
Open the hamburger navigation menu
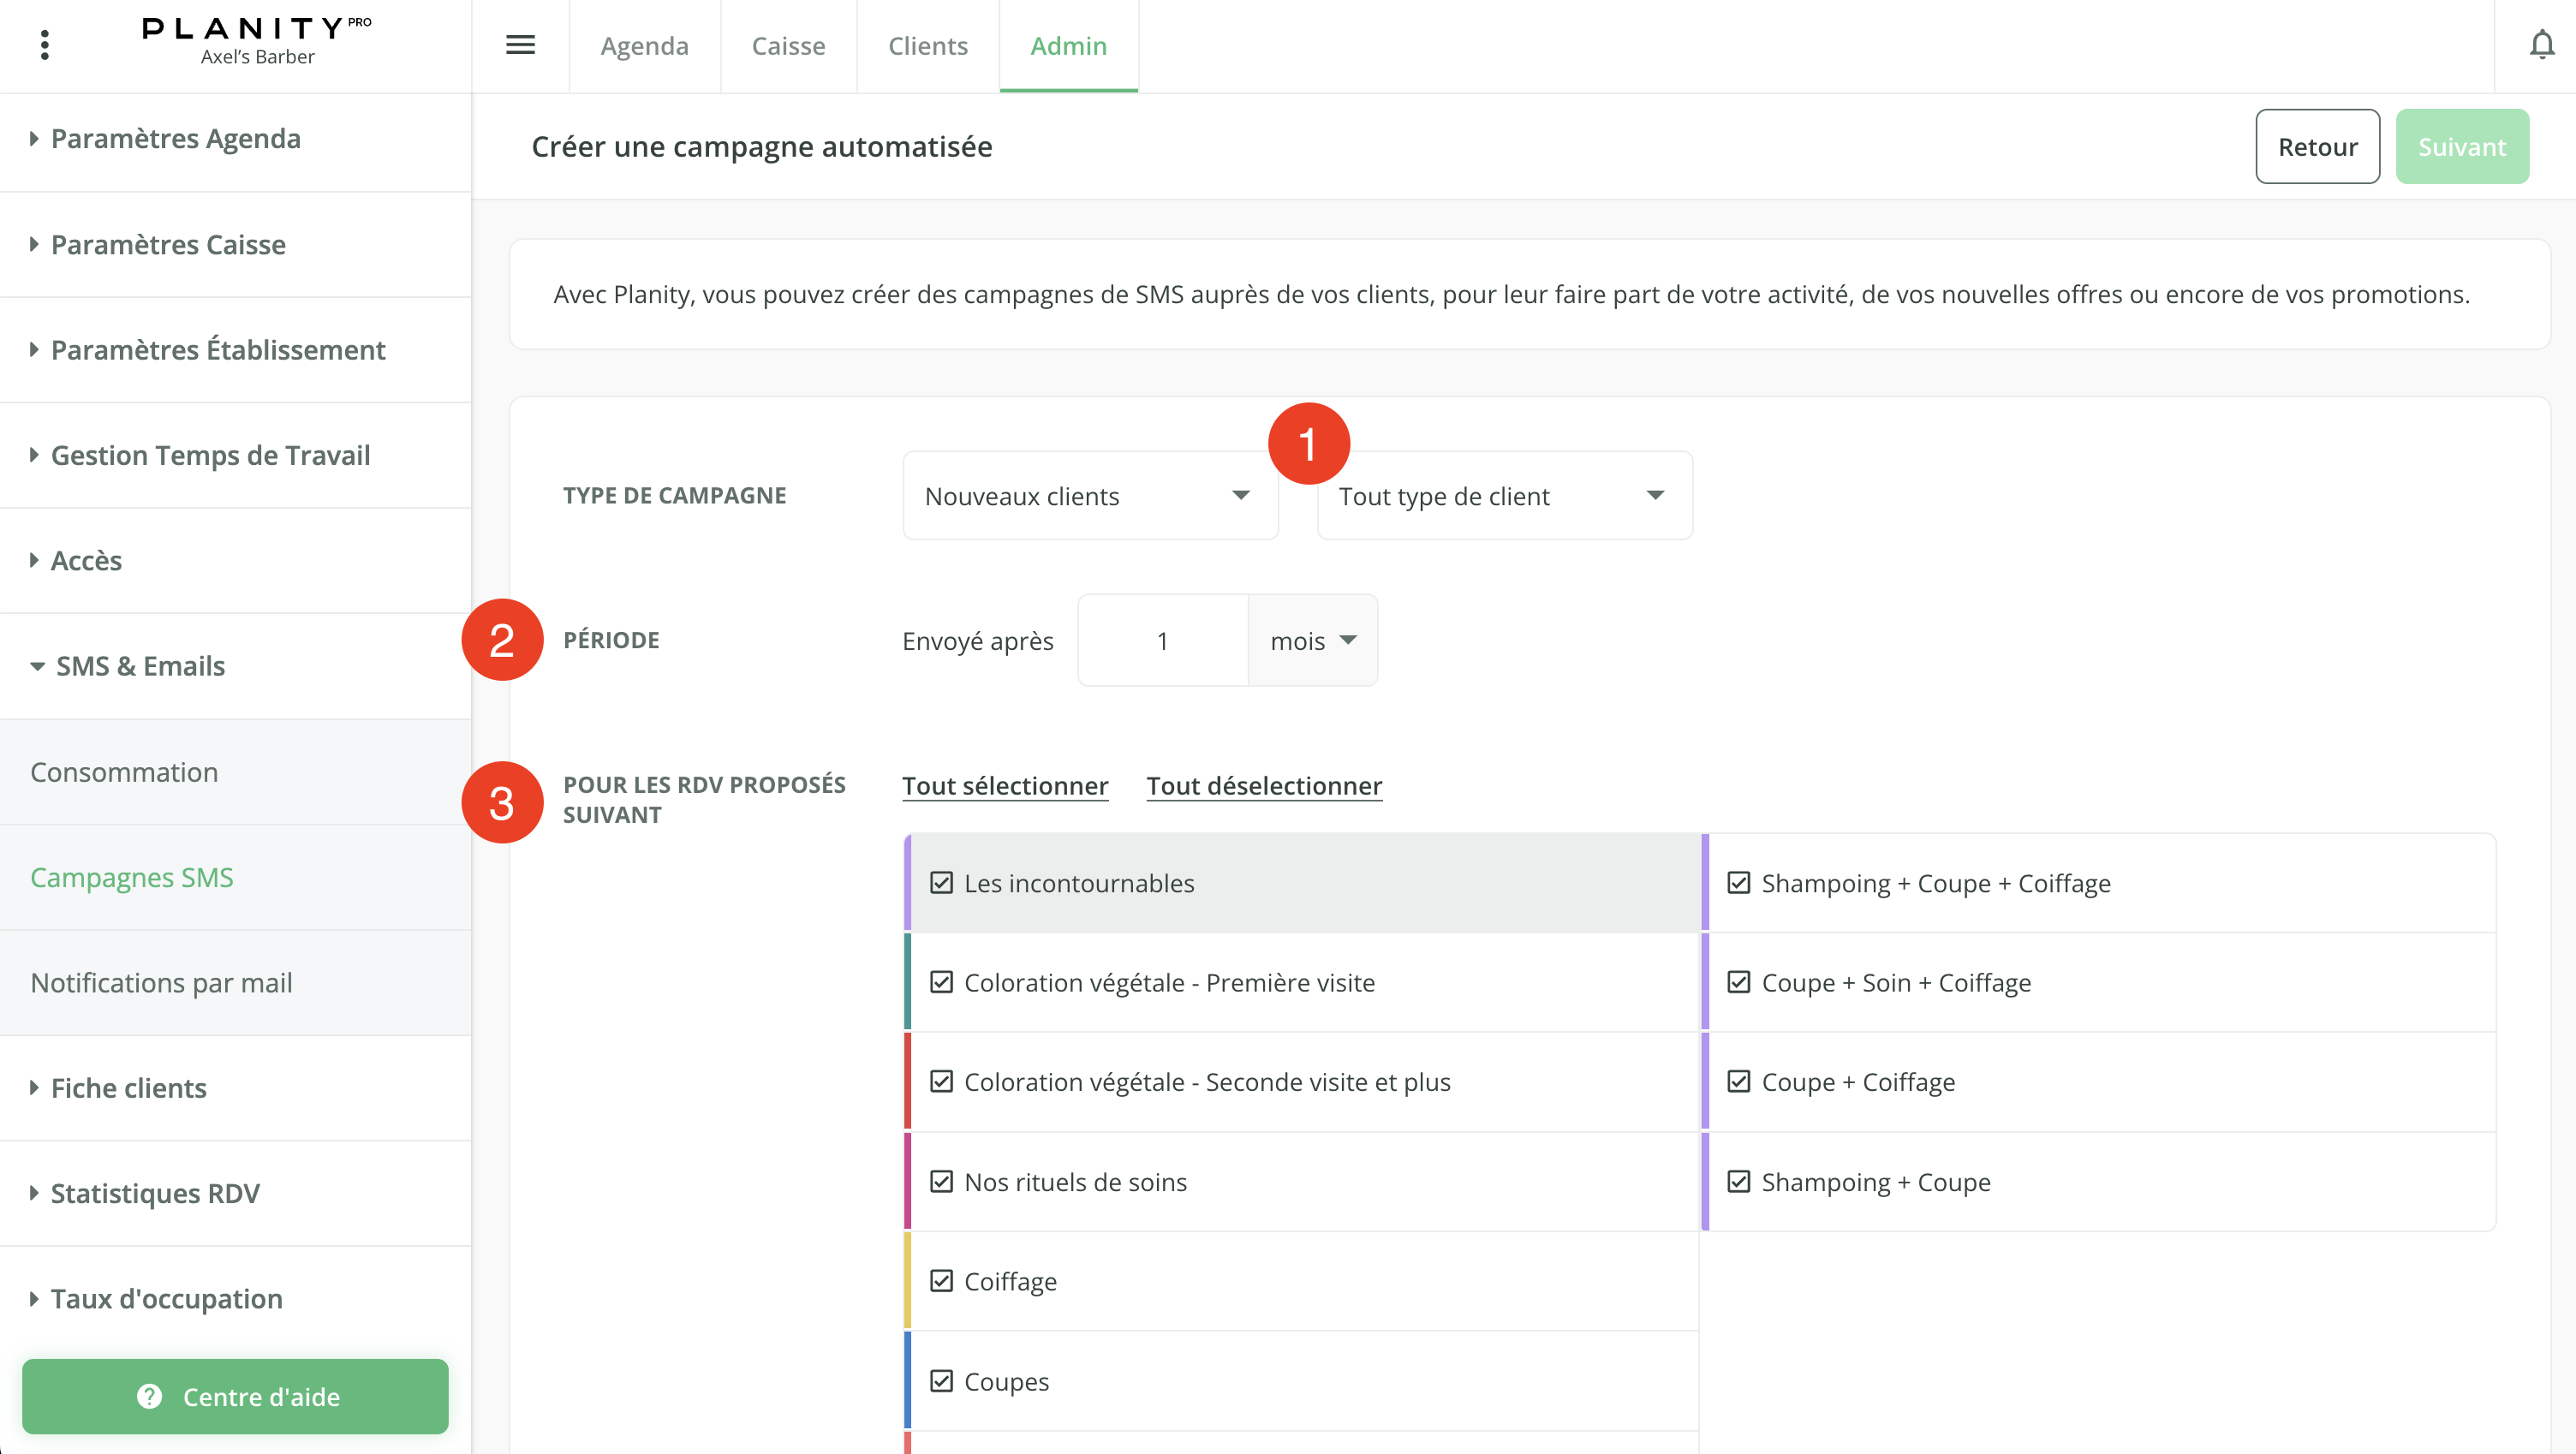click(520, 45)
